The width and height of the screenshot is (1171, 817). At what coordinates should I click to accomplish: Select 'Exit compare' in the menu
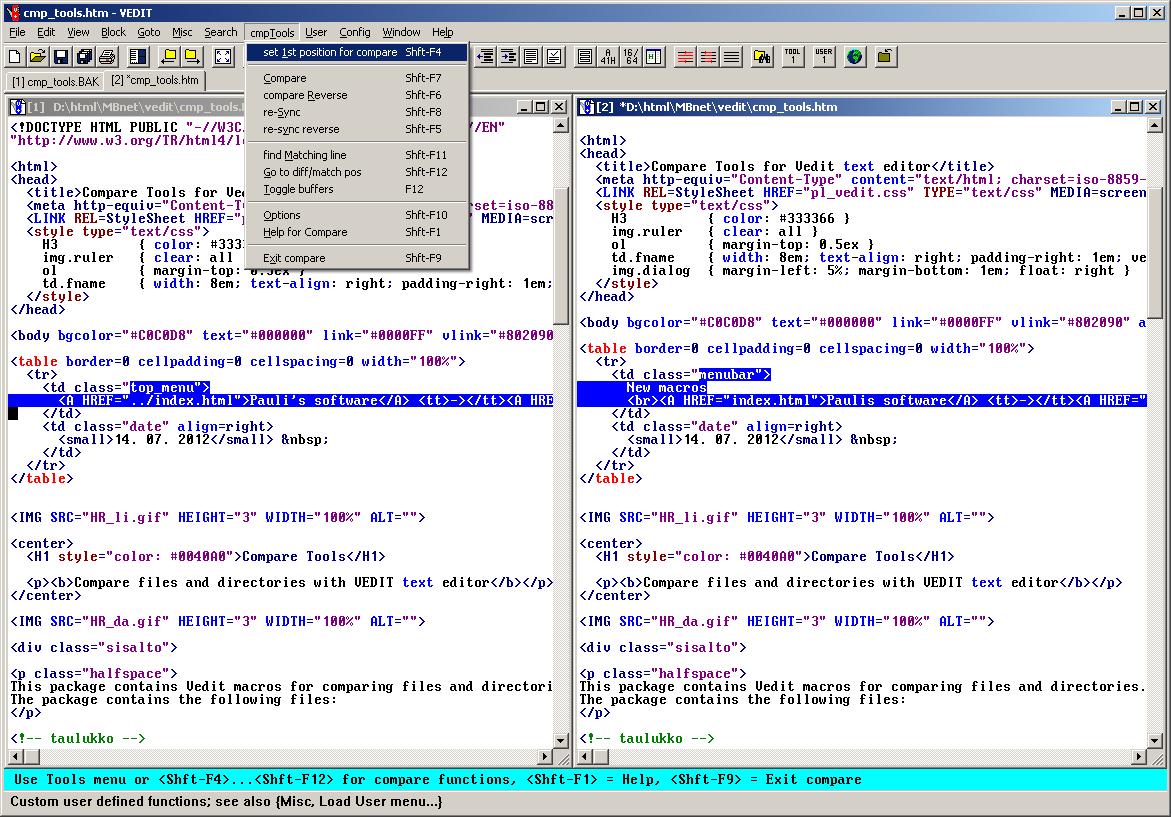click(294, 258)
